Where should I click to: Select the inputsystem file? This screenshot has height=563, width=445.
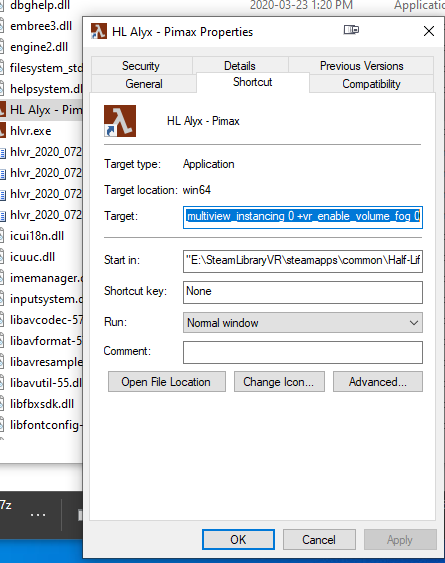click(46, 299)
